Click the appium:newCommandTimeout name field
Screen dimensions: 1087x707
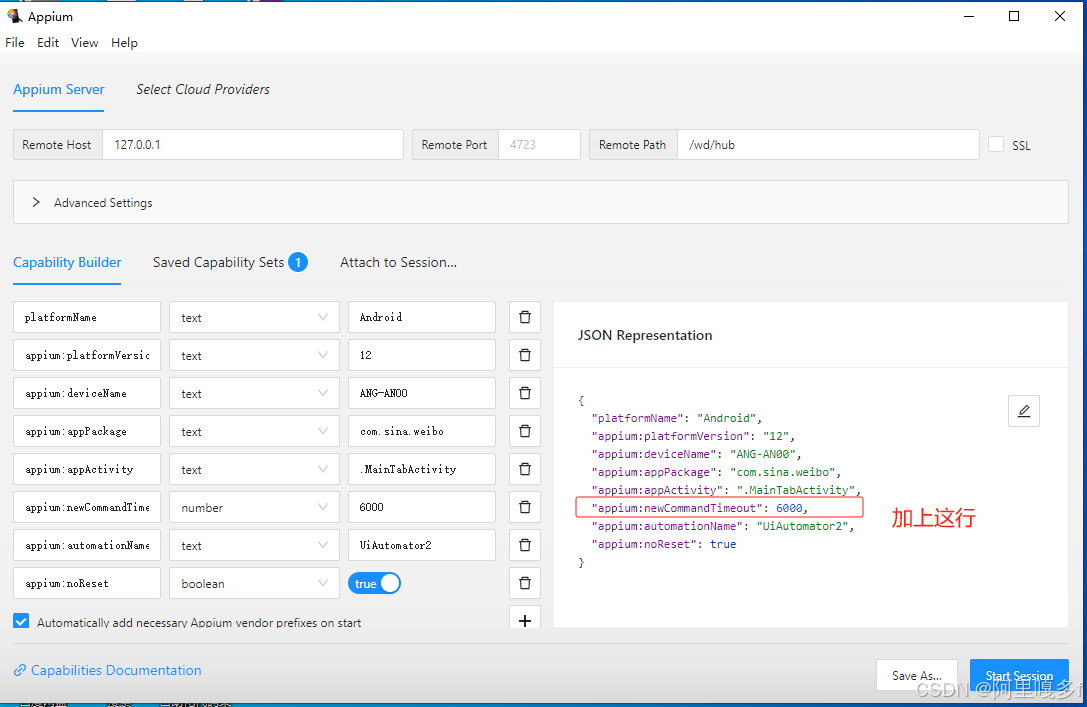point(87,507)
